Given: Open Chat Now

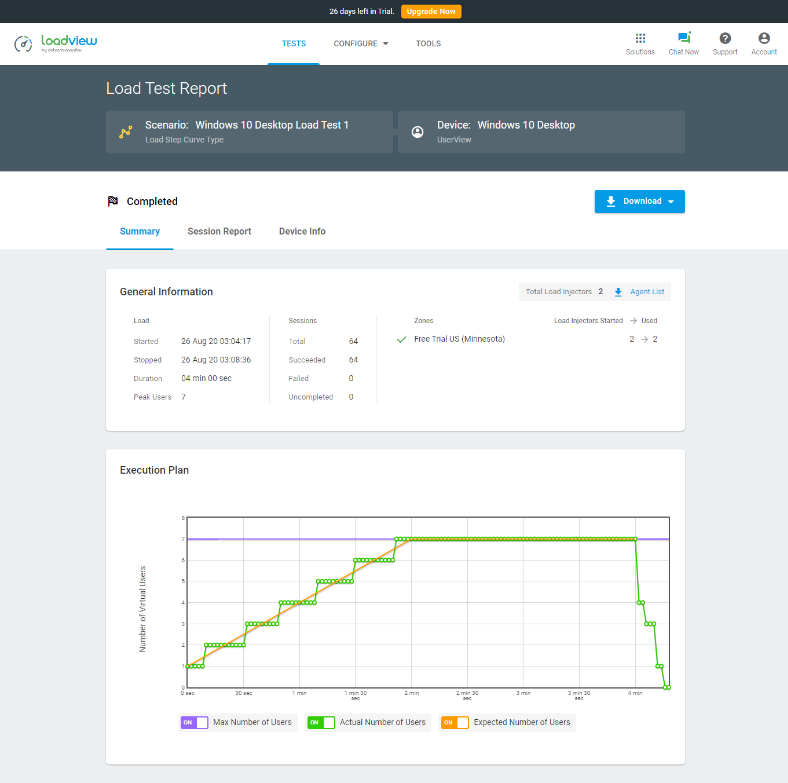Looking at the screenshot, I should [683, 43].
